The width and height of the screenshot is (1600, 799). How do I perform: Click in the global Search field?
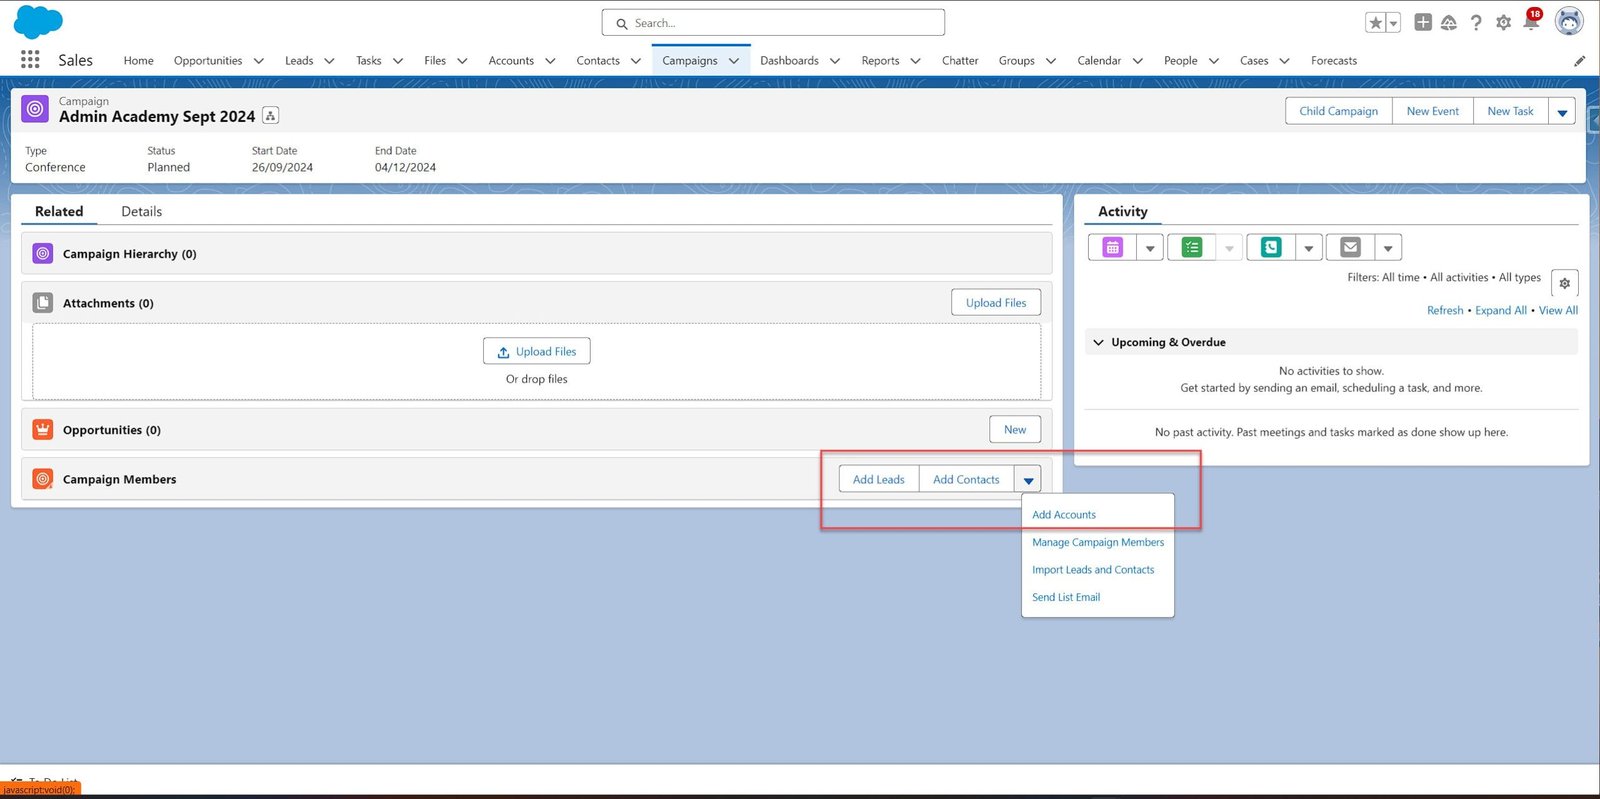[773, 22]
